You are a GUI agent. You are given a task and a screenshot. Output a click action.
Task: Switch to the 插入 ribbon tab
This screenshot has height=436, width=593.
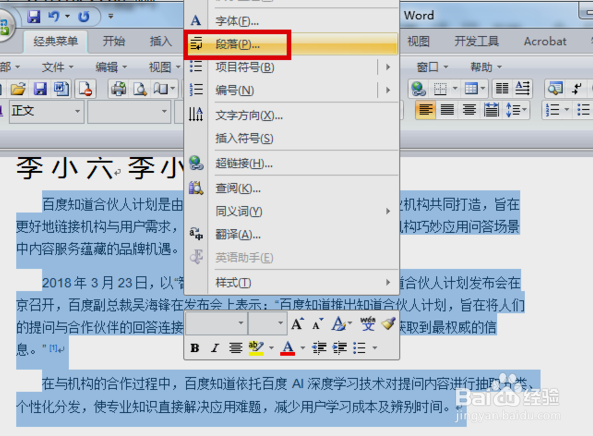(161, 41)
